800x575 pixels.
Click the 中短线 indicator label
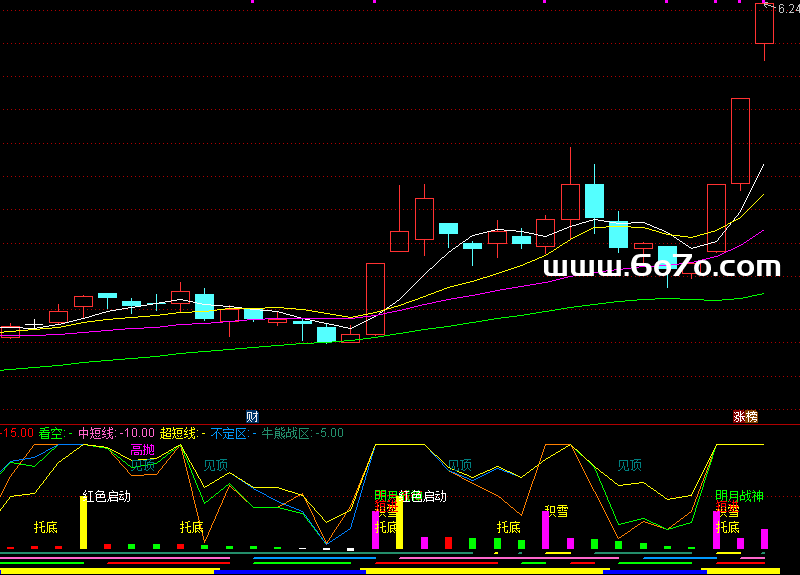tap(97, 433)
